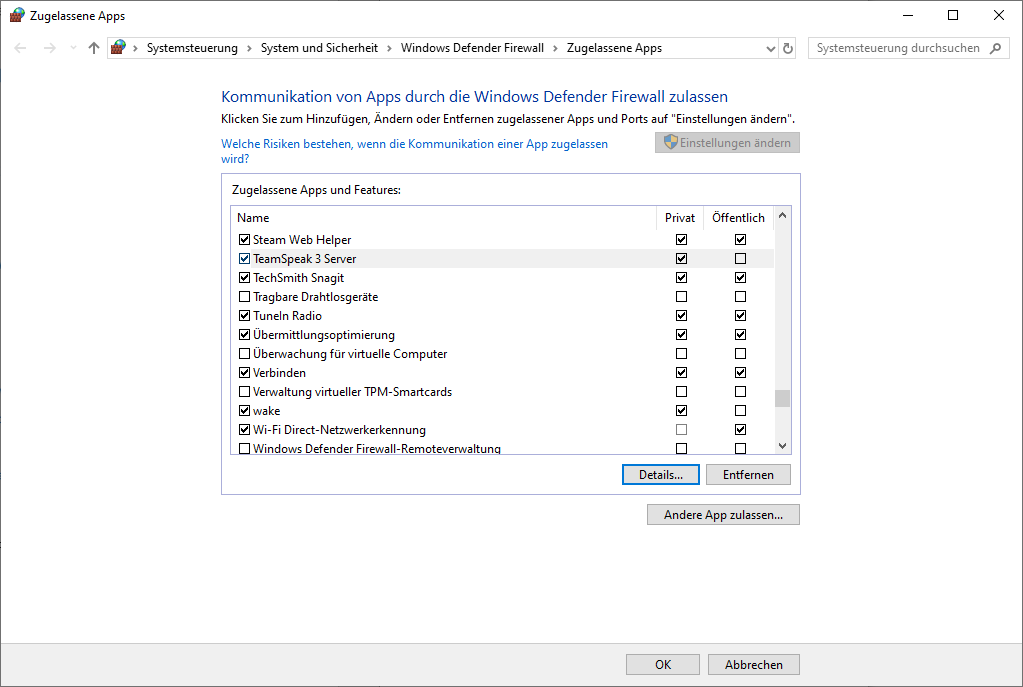The image size is (1023, 687).
Task: Click the search magnifier icon
Action: (995, 48)
